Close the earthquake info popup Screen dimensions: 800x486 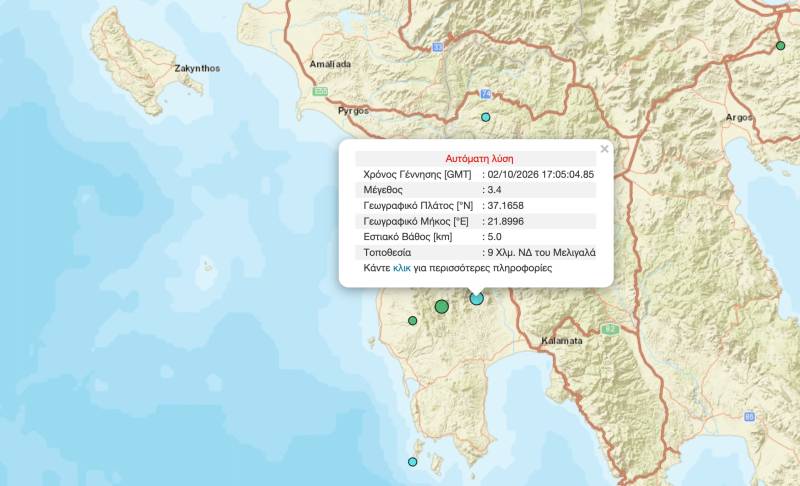(x=604, y=149)
